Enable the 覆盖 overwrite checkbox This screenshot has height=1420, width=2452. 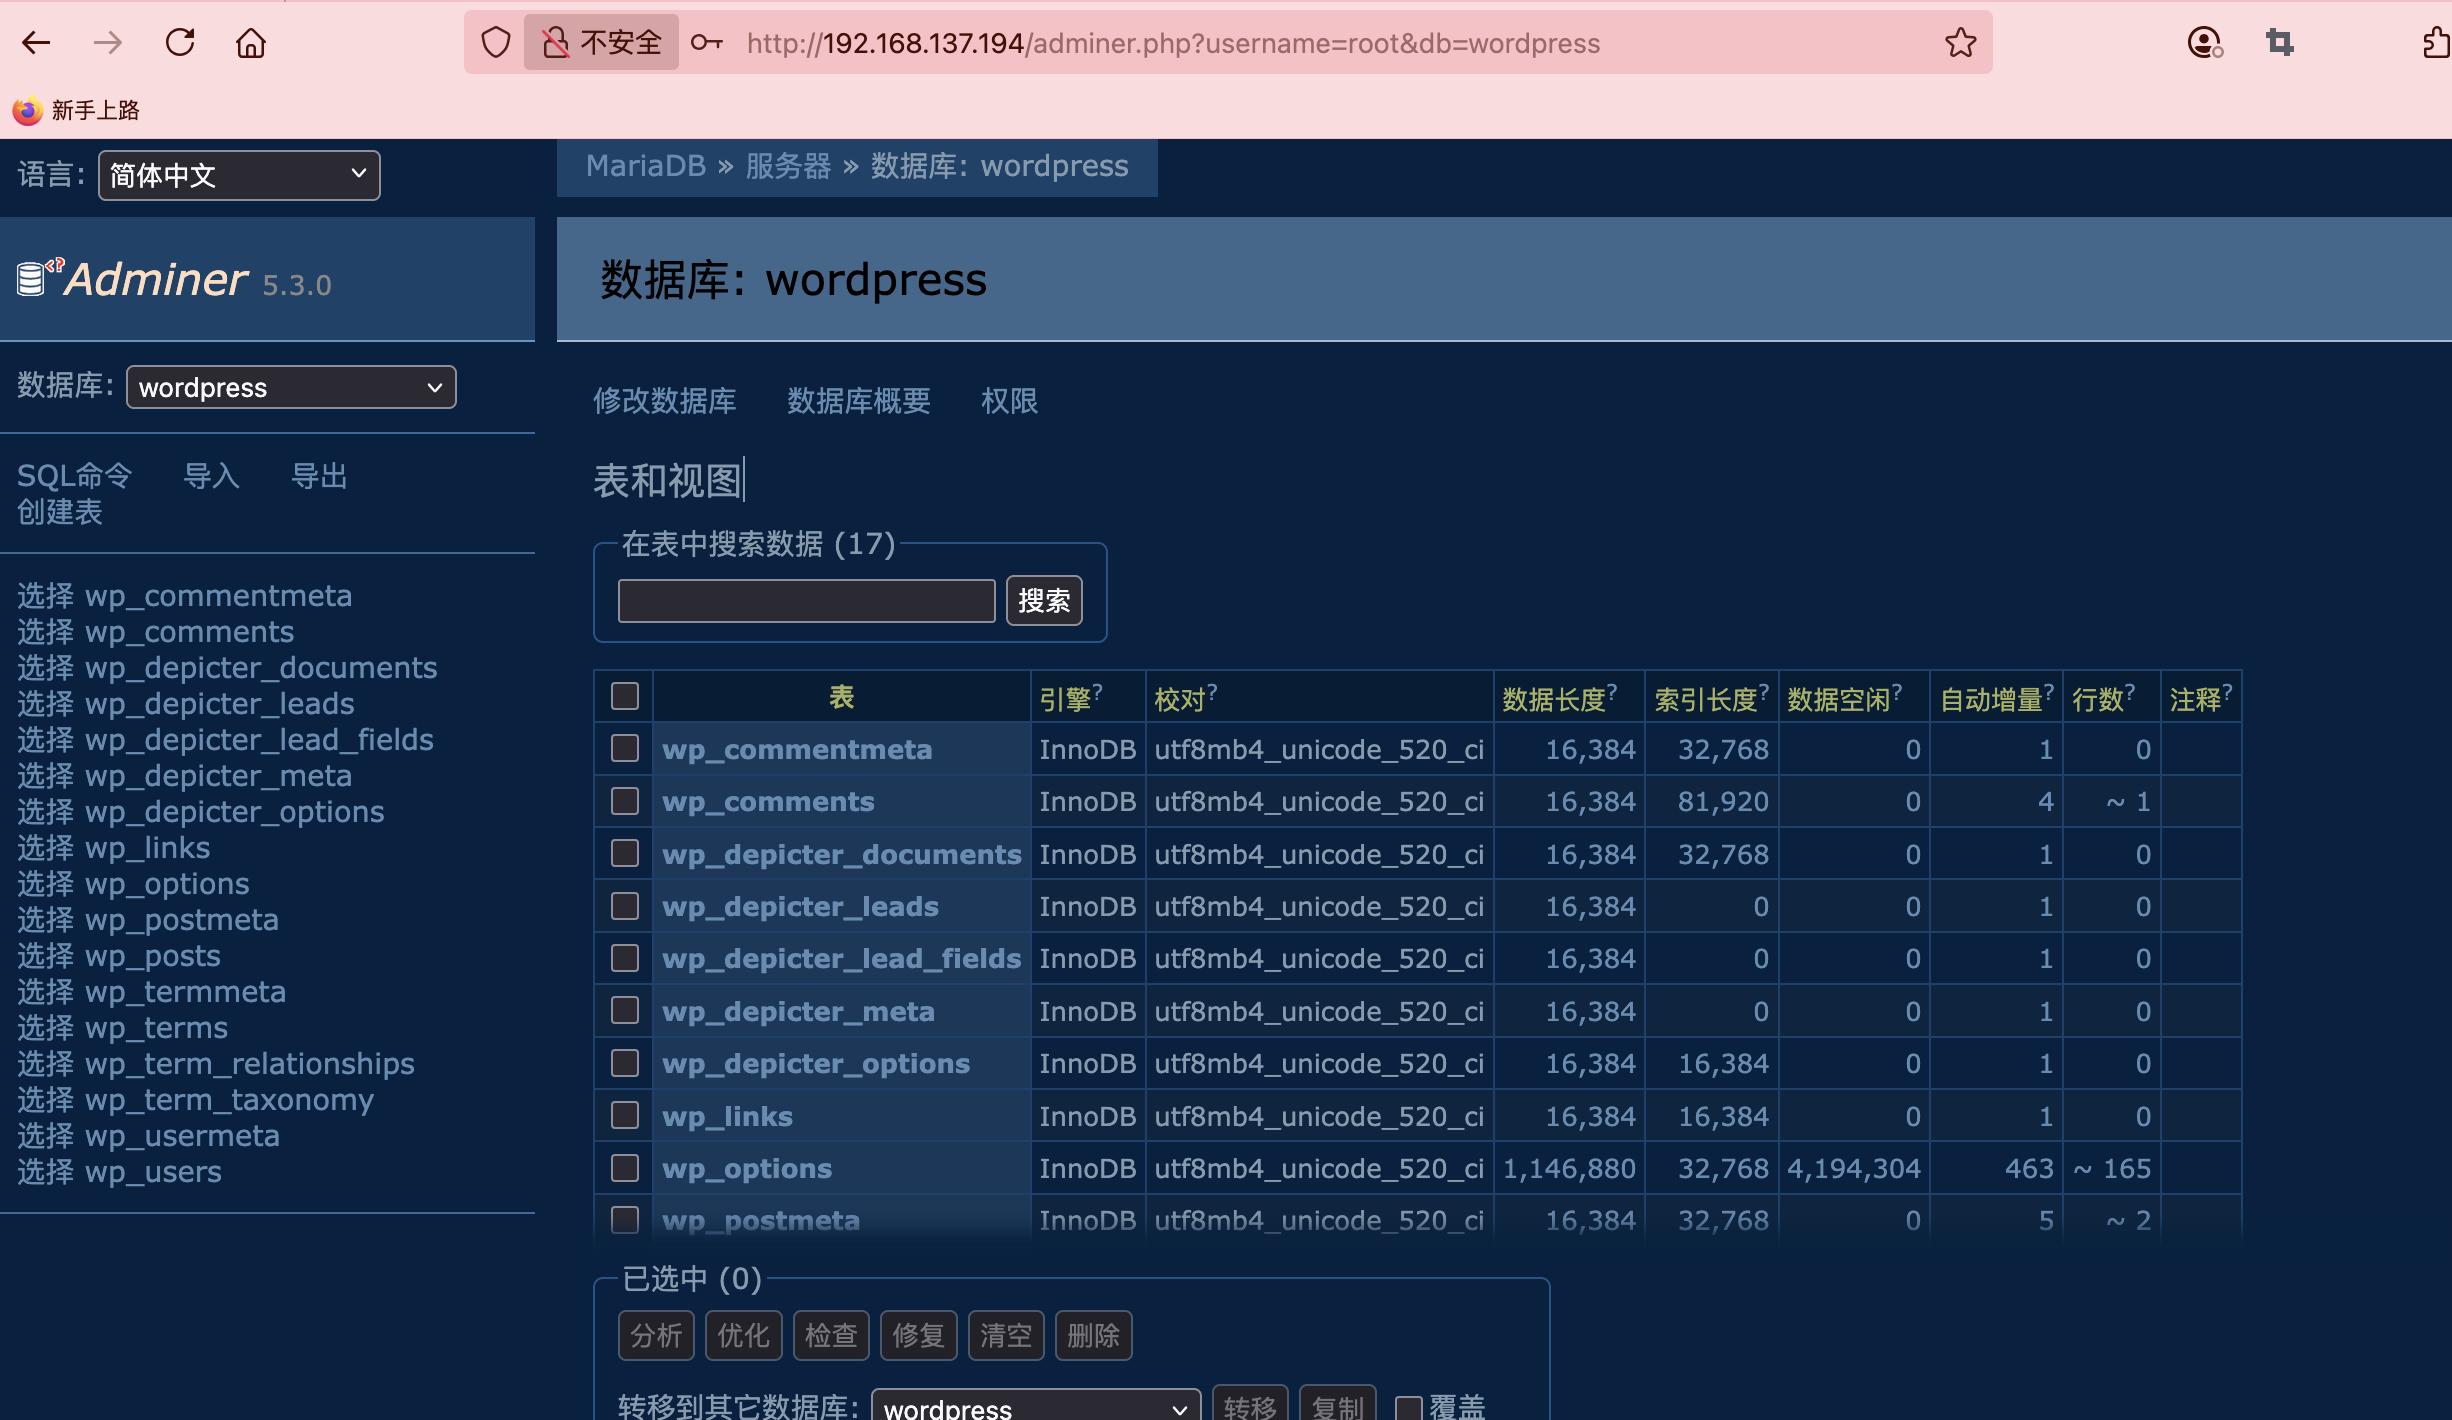coord(1409,1408)
